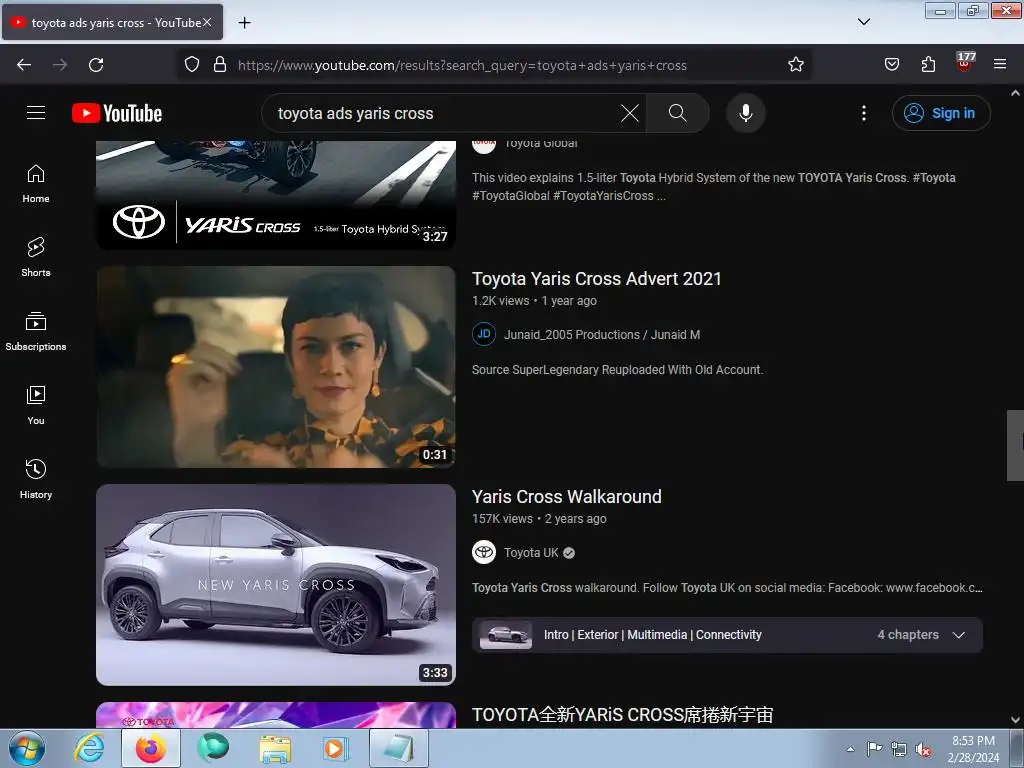1024x768 pixels.
Task: Open a new tab with the plus button
Action: (x=244, y=23)
